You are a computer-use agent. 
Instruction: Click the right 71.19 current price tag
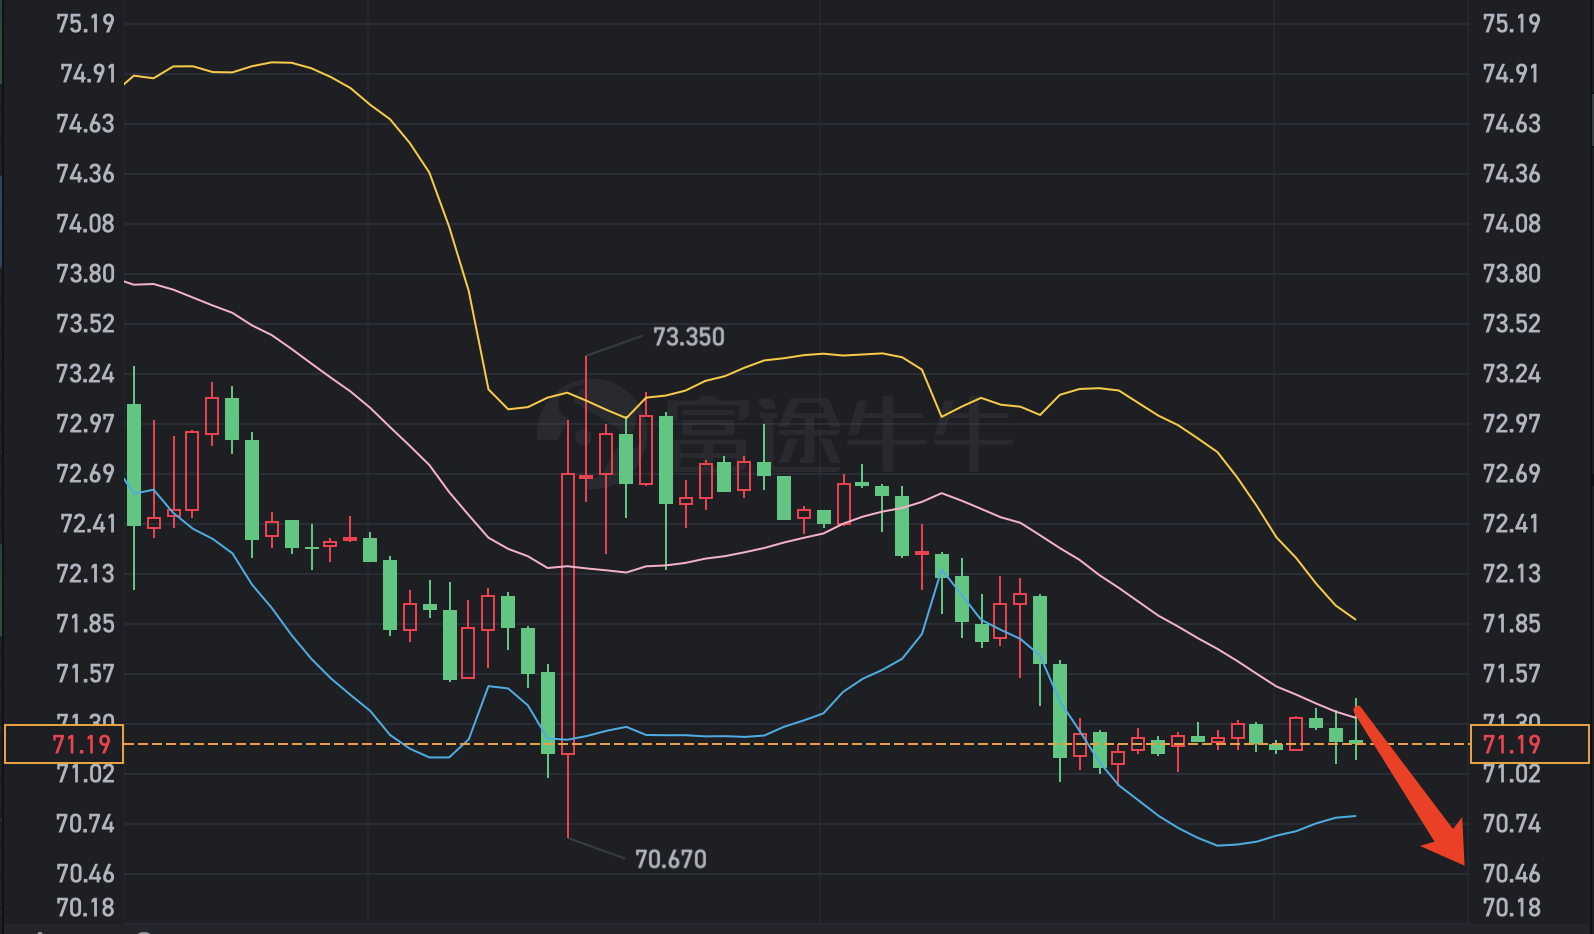tap(1528, 744)
